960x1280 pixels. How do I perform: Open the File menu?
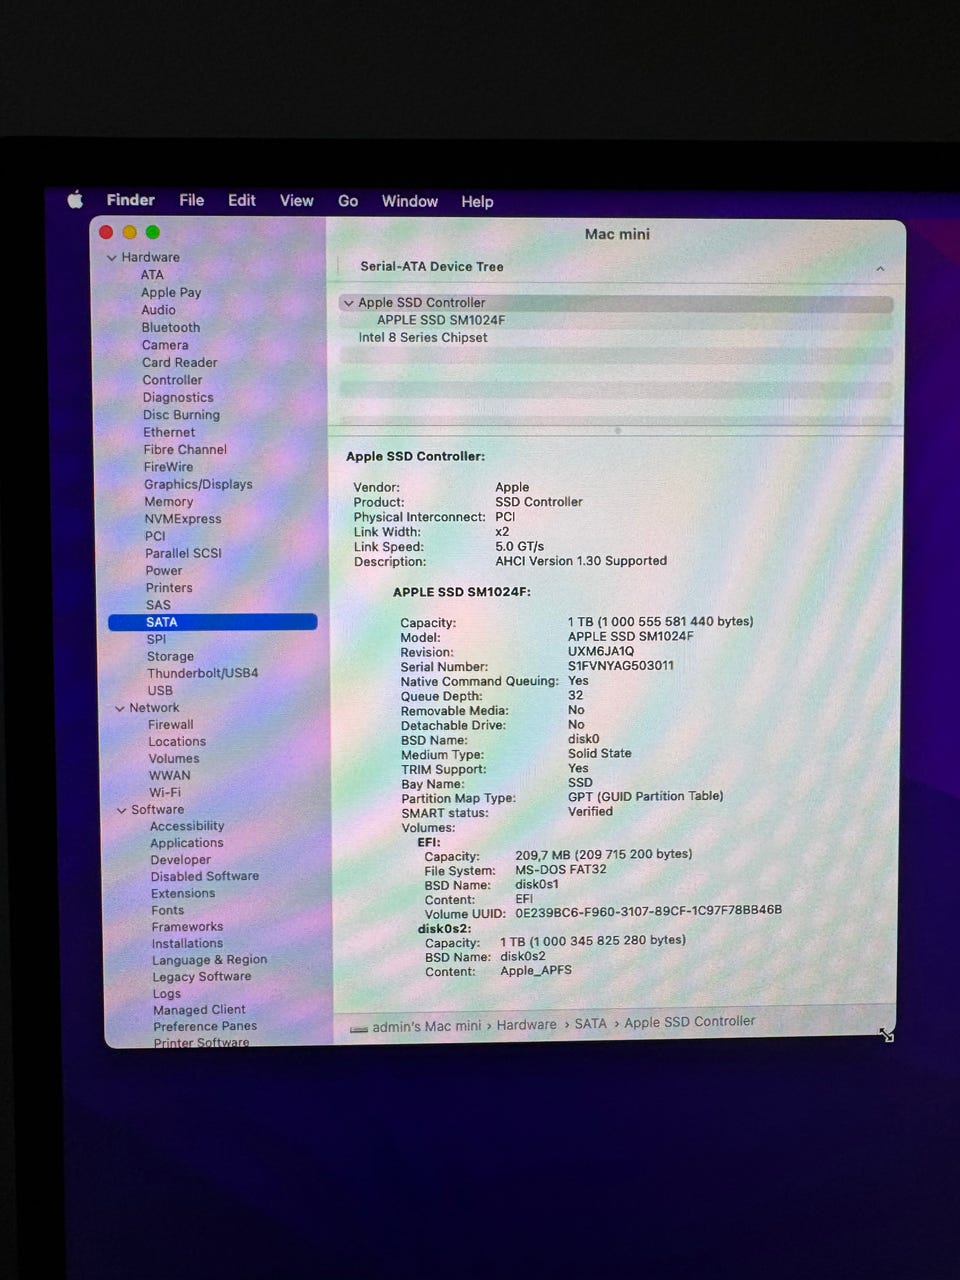[x=191, y=200]
